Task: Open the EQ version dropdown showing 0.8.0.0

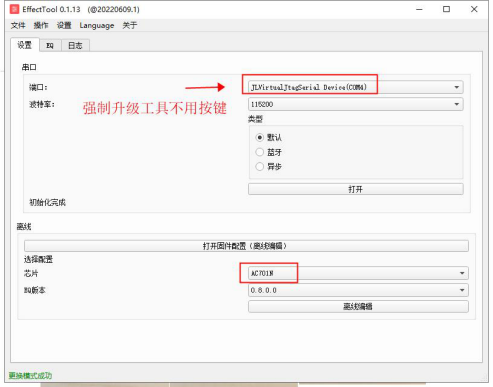Action: [358, 290]
